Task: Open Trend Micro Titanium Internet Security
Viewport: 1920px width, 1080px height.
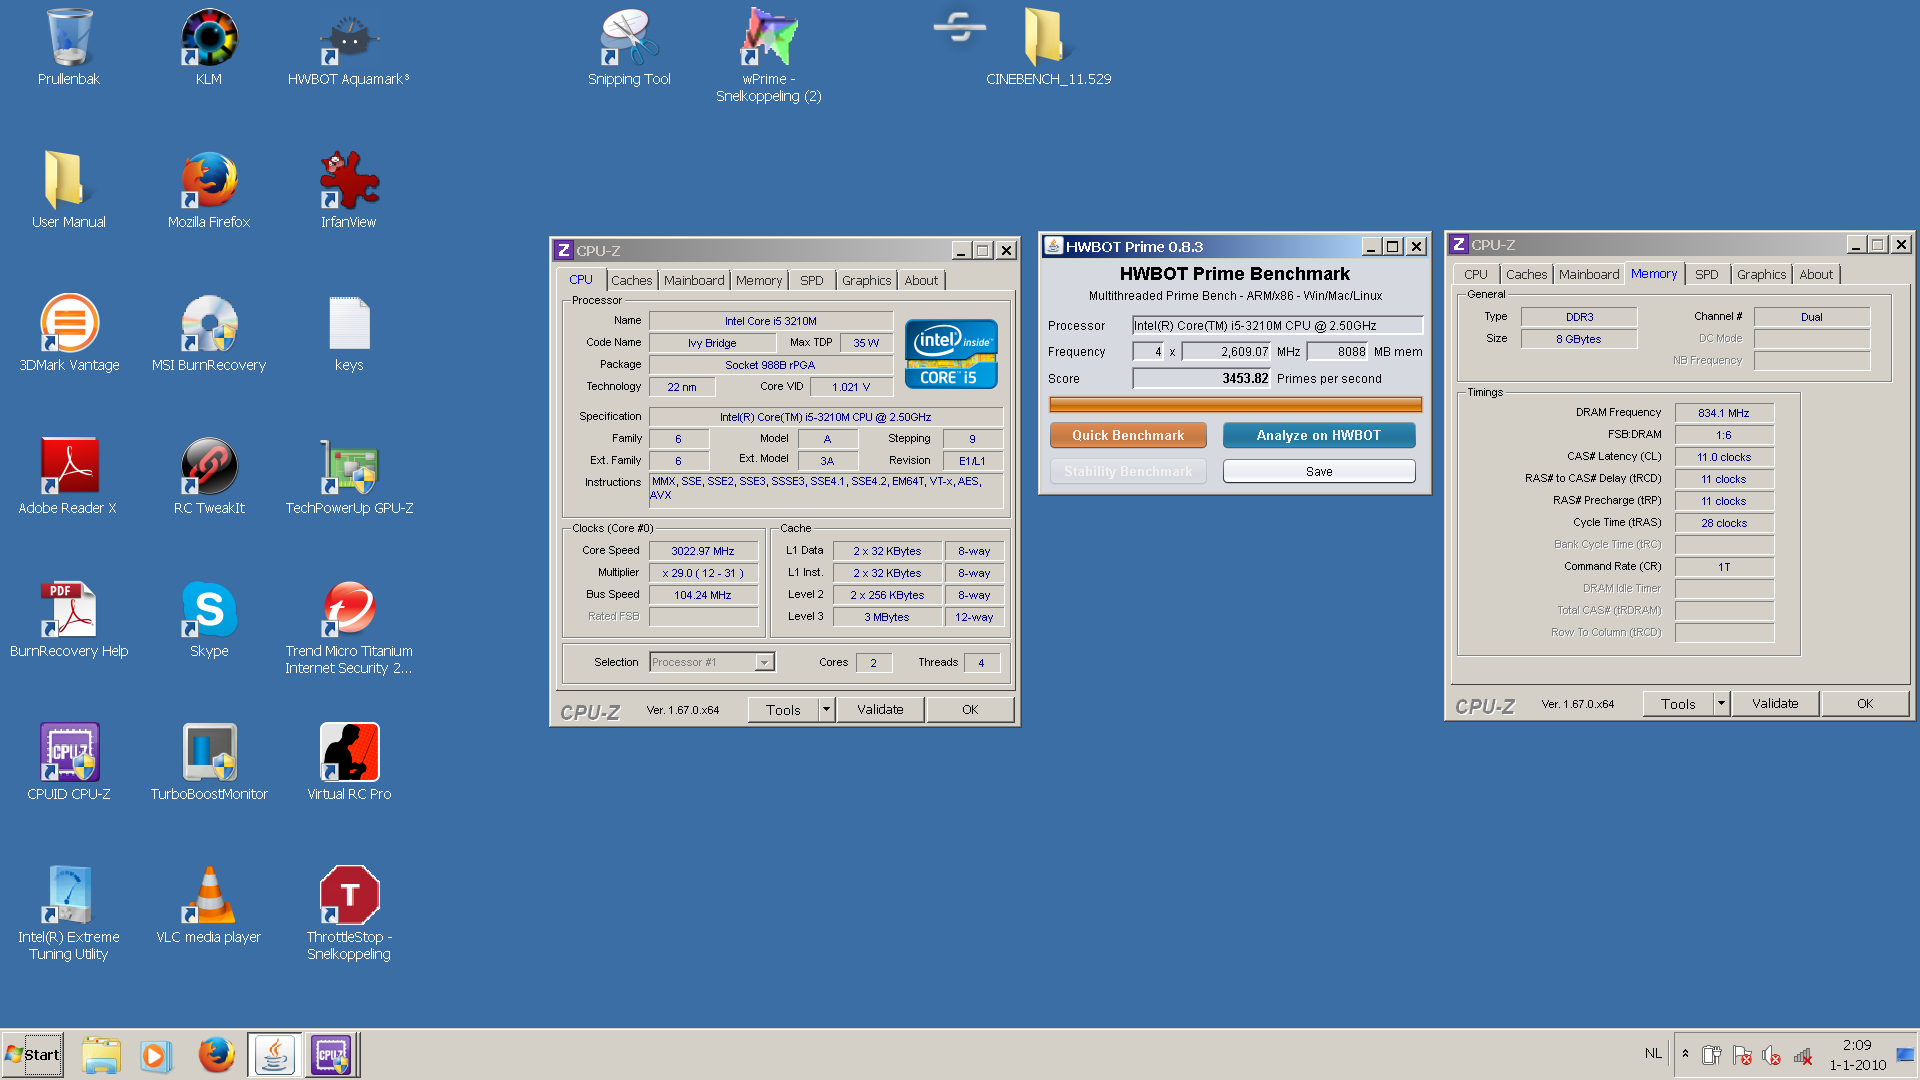Action: pos(349,627)
